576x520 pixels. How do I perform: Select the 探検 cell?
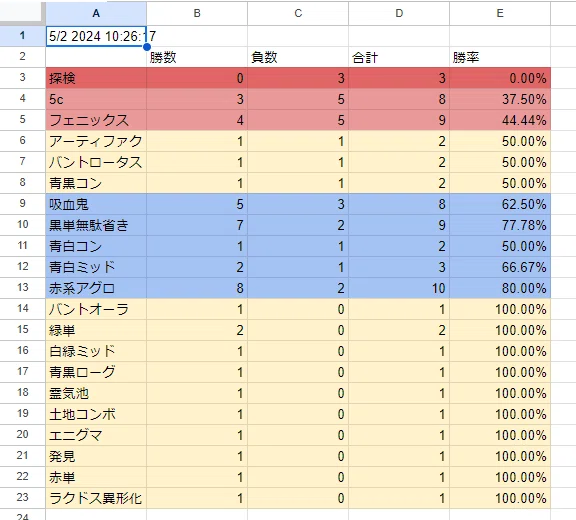(96, 78)
